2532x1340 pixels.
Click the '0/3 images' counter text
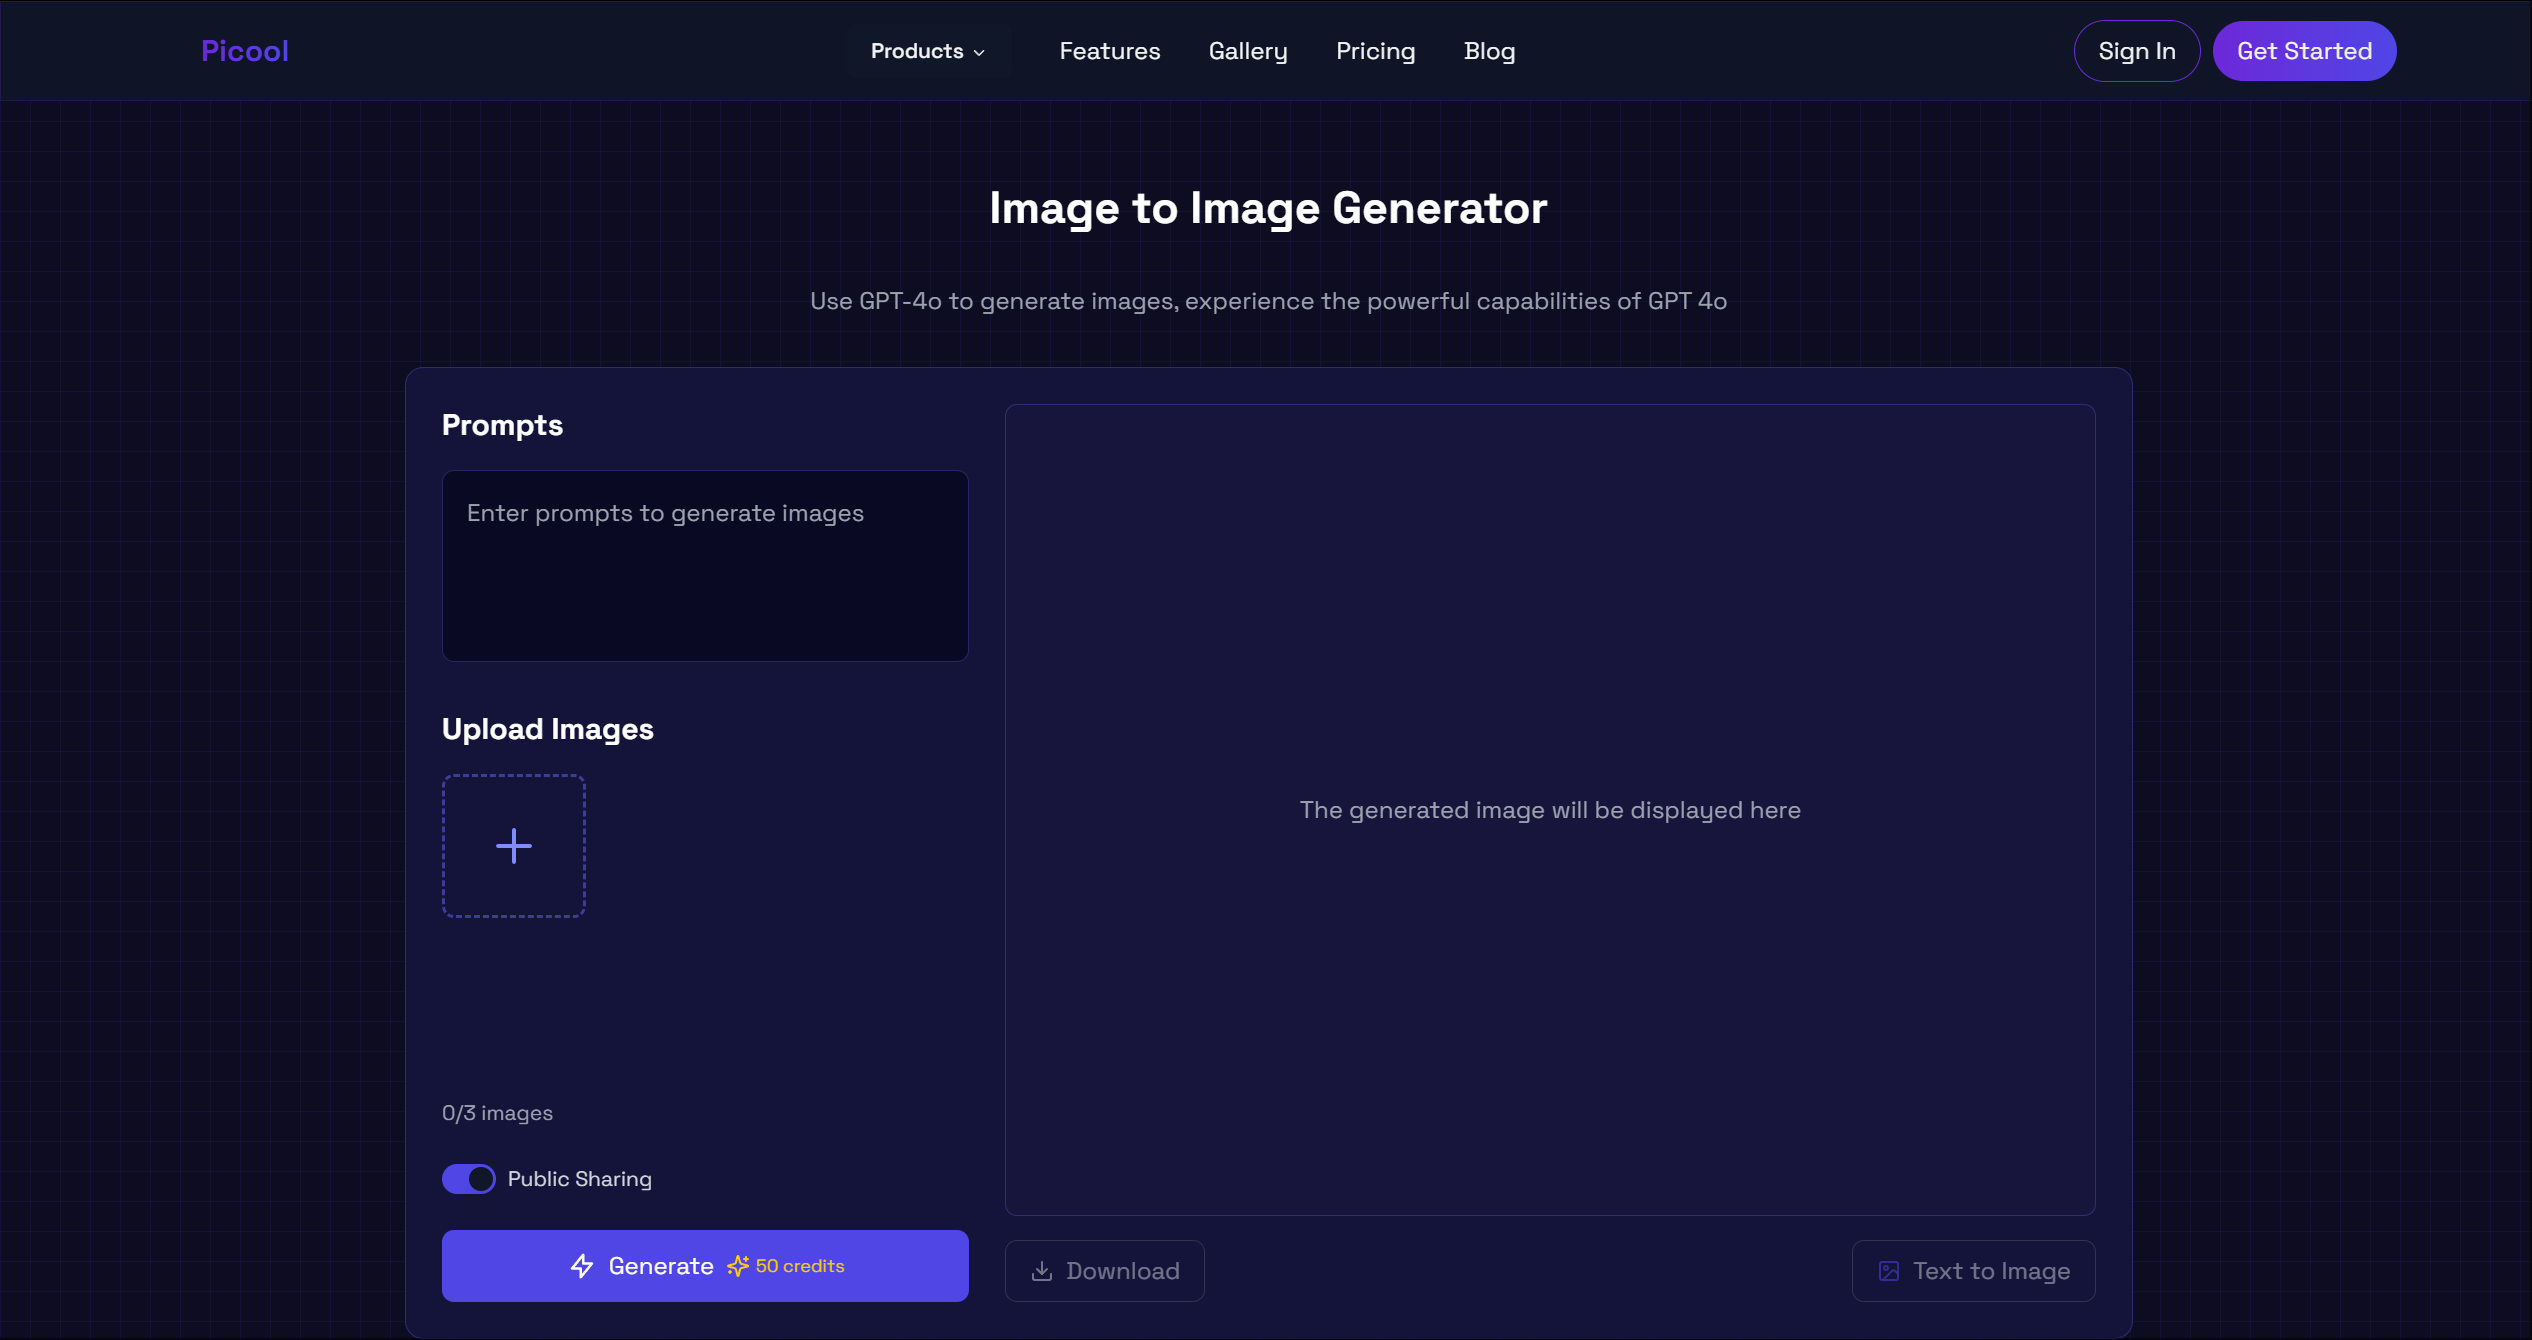pyautogui.click(x=497, y=1113)
